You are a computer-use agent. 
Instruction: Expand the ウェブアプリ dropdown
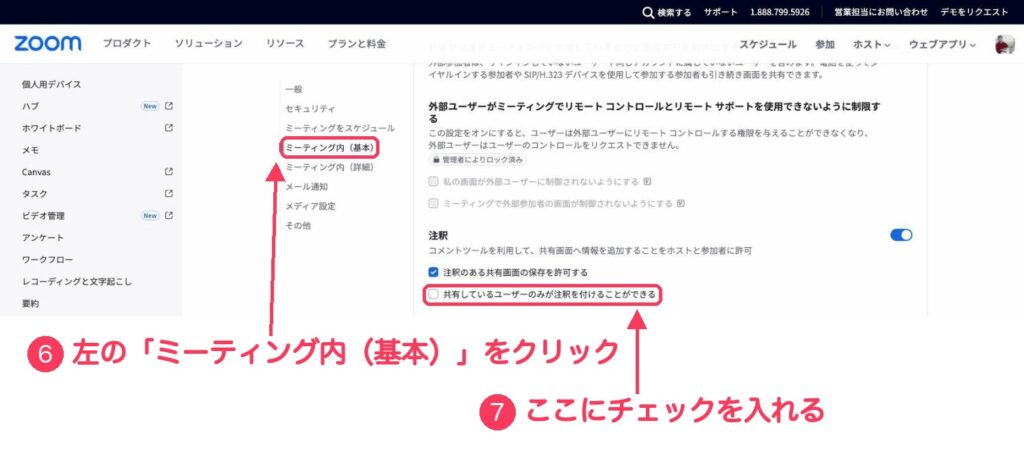(x=942, y=44)
